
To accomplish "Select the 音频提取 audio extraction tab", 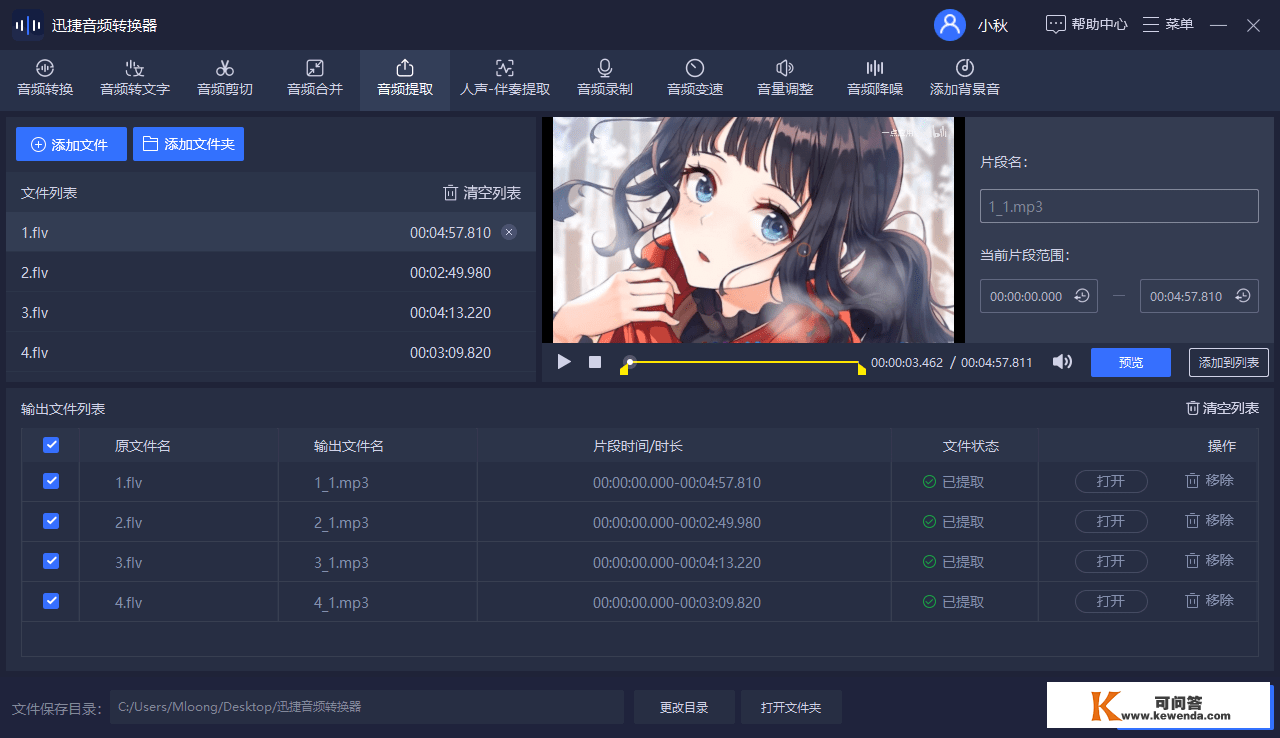I will [x=405, y=78].
